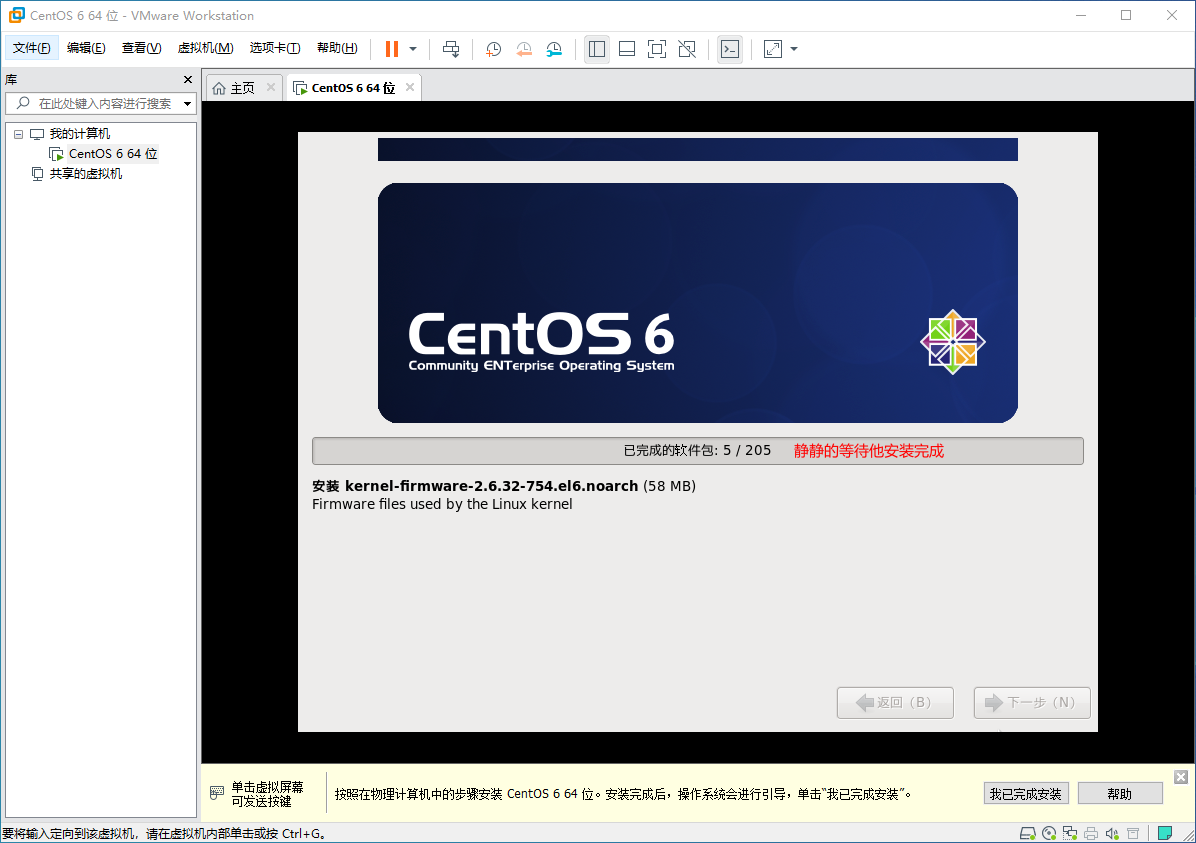
Task: Toggle Unity mode icon
Action: click(687, 49)
